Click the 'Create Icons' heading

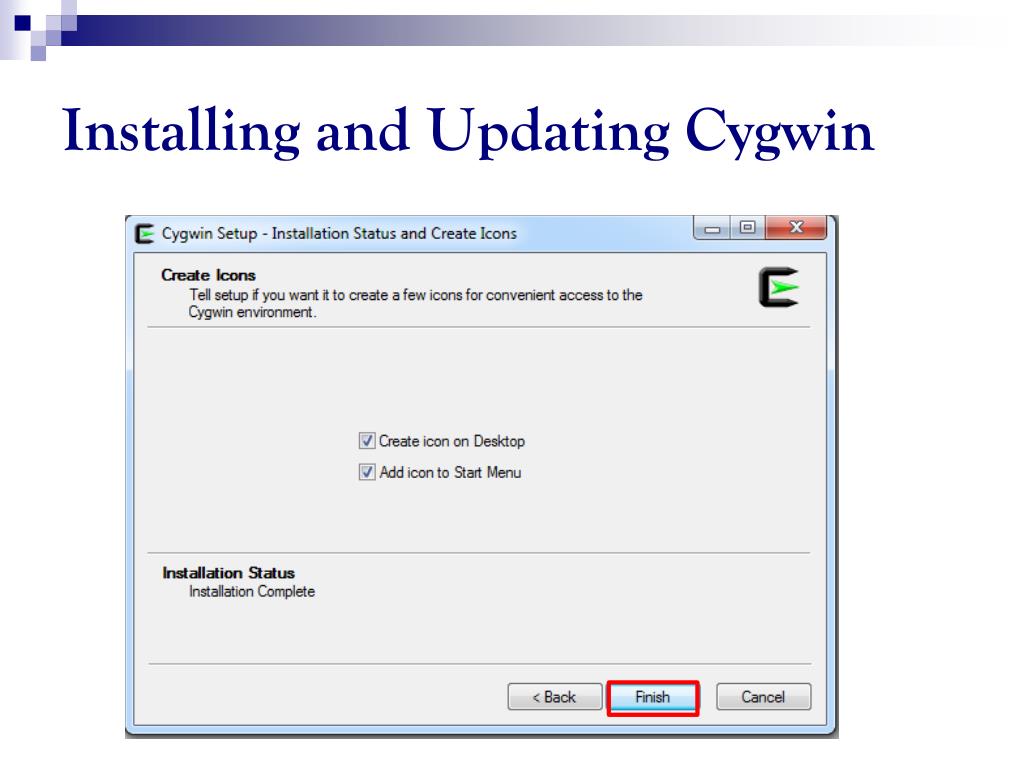(208, 275)
